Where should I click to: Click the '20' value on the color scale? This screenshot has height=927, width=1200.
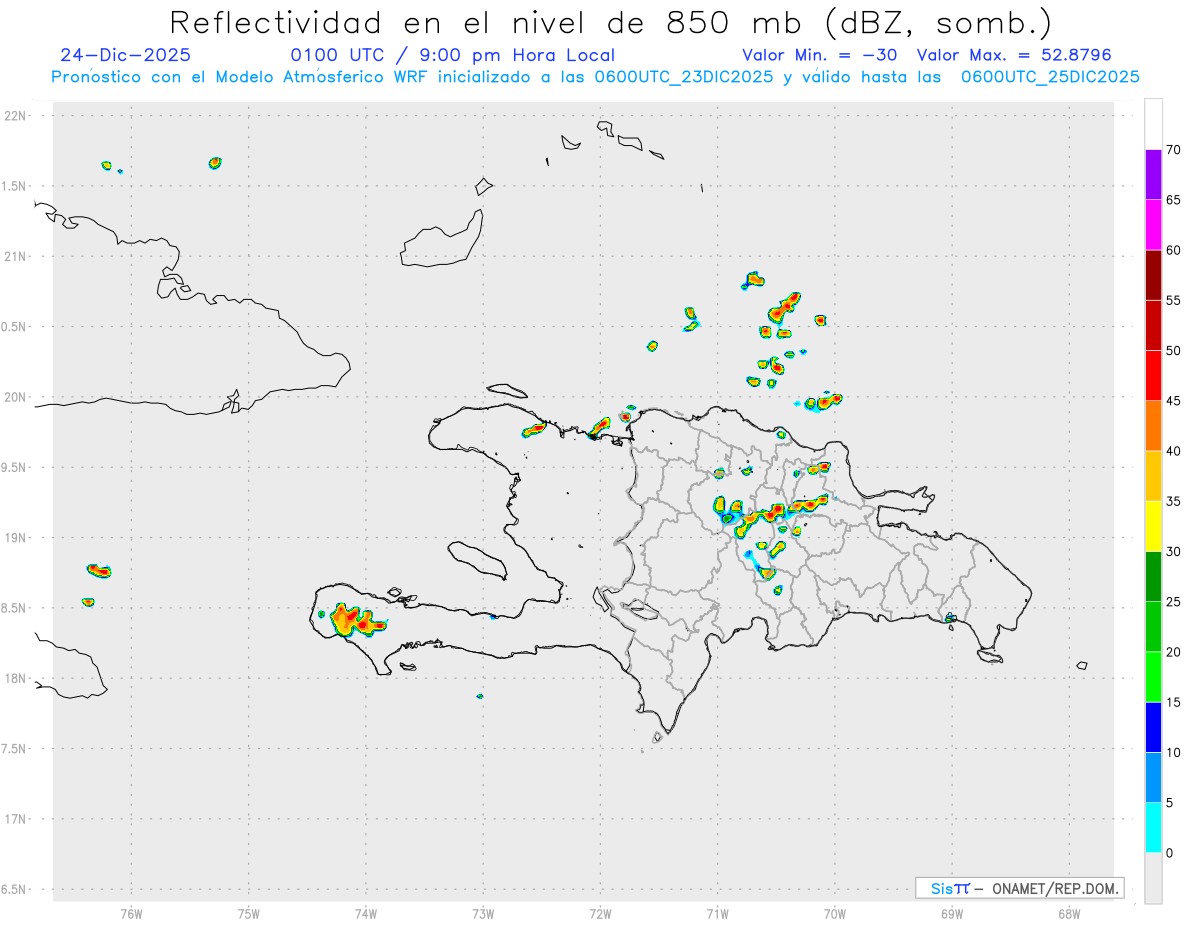pyautogui.click(x=1173, y=652)
